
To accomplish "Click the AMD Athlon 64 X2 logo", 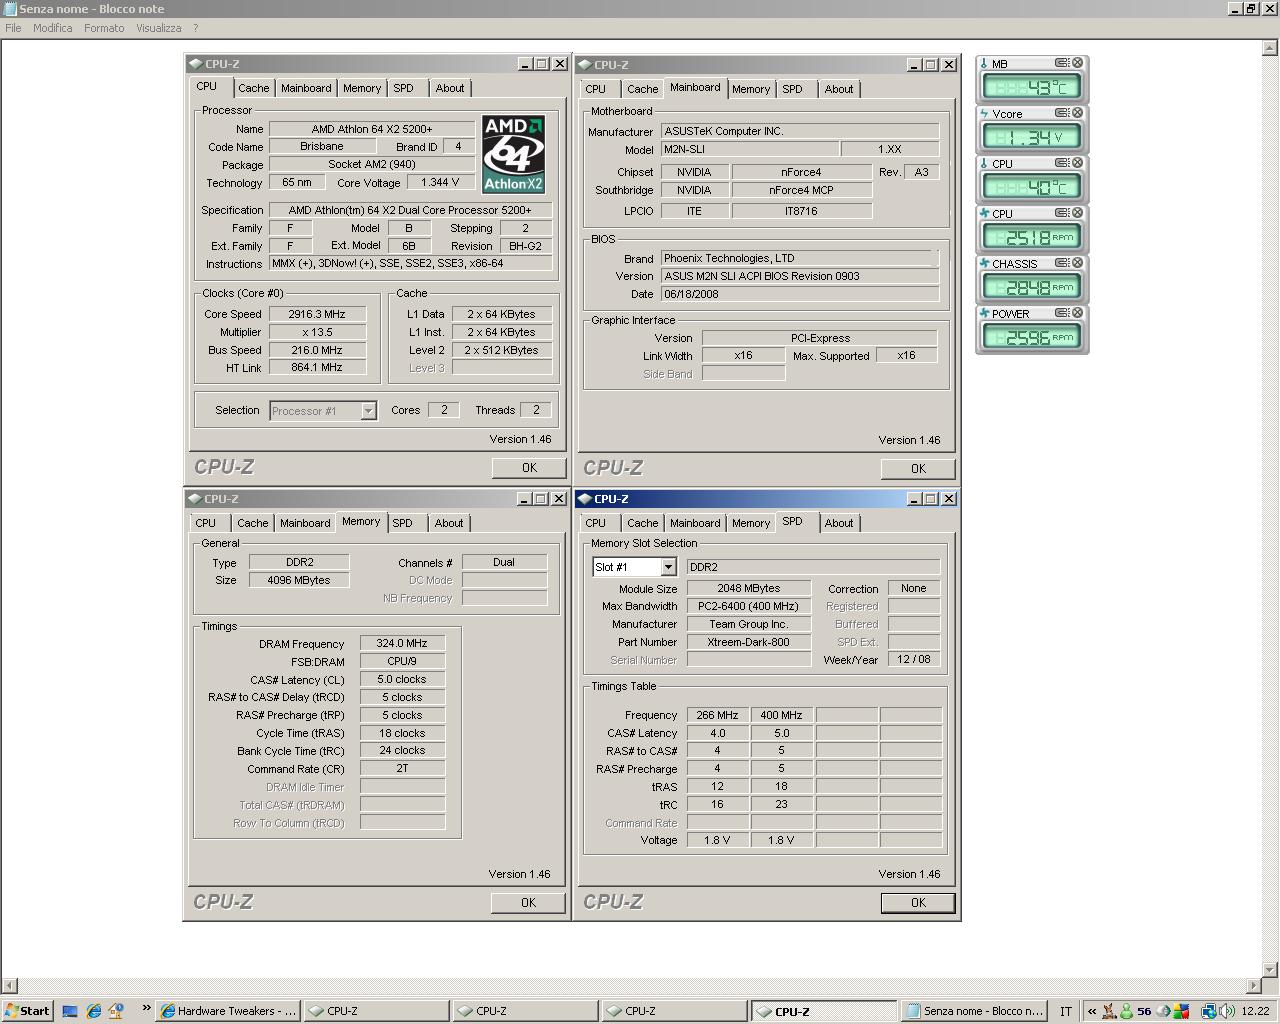I will [x=513, y=154].
